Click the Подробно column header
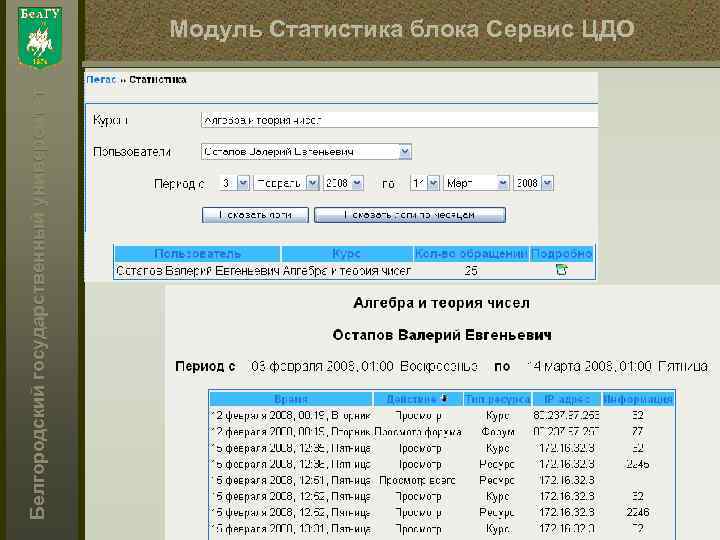 coord(562,253)
